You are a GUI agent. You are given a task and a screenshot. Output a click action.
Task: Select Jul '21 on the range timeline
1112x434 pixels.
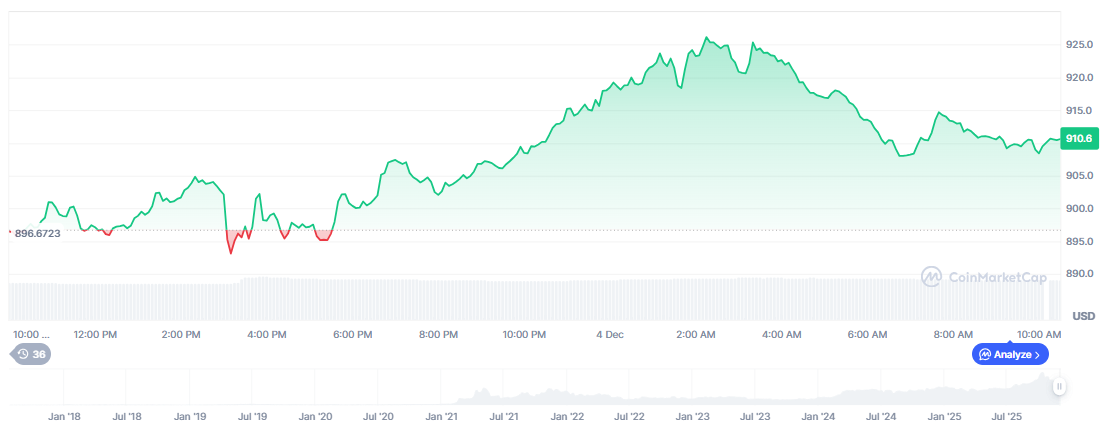coord(504,417)
